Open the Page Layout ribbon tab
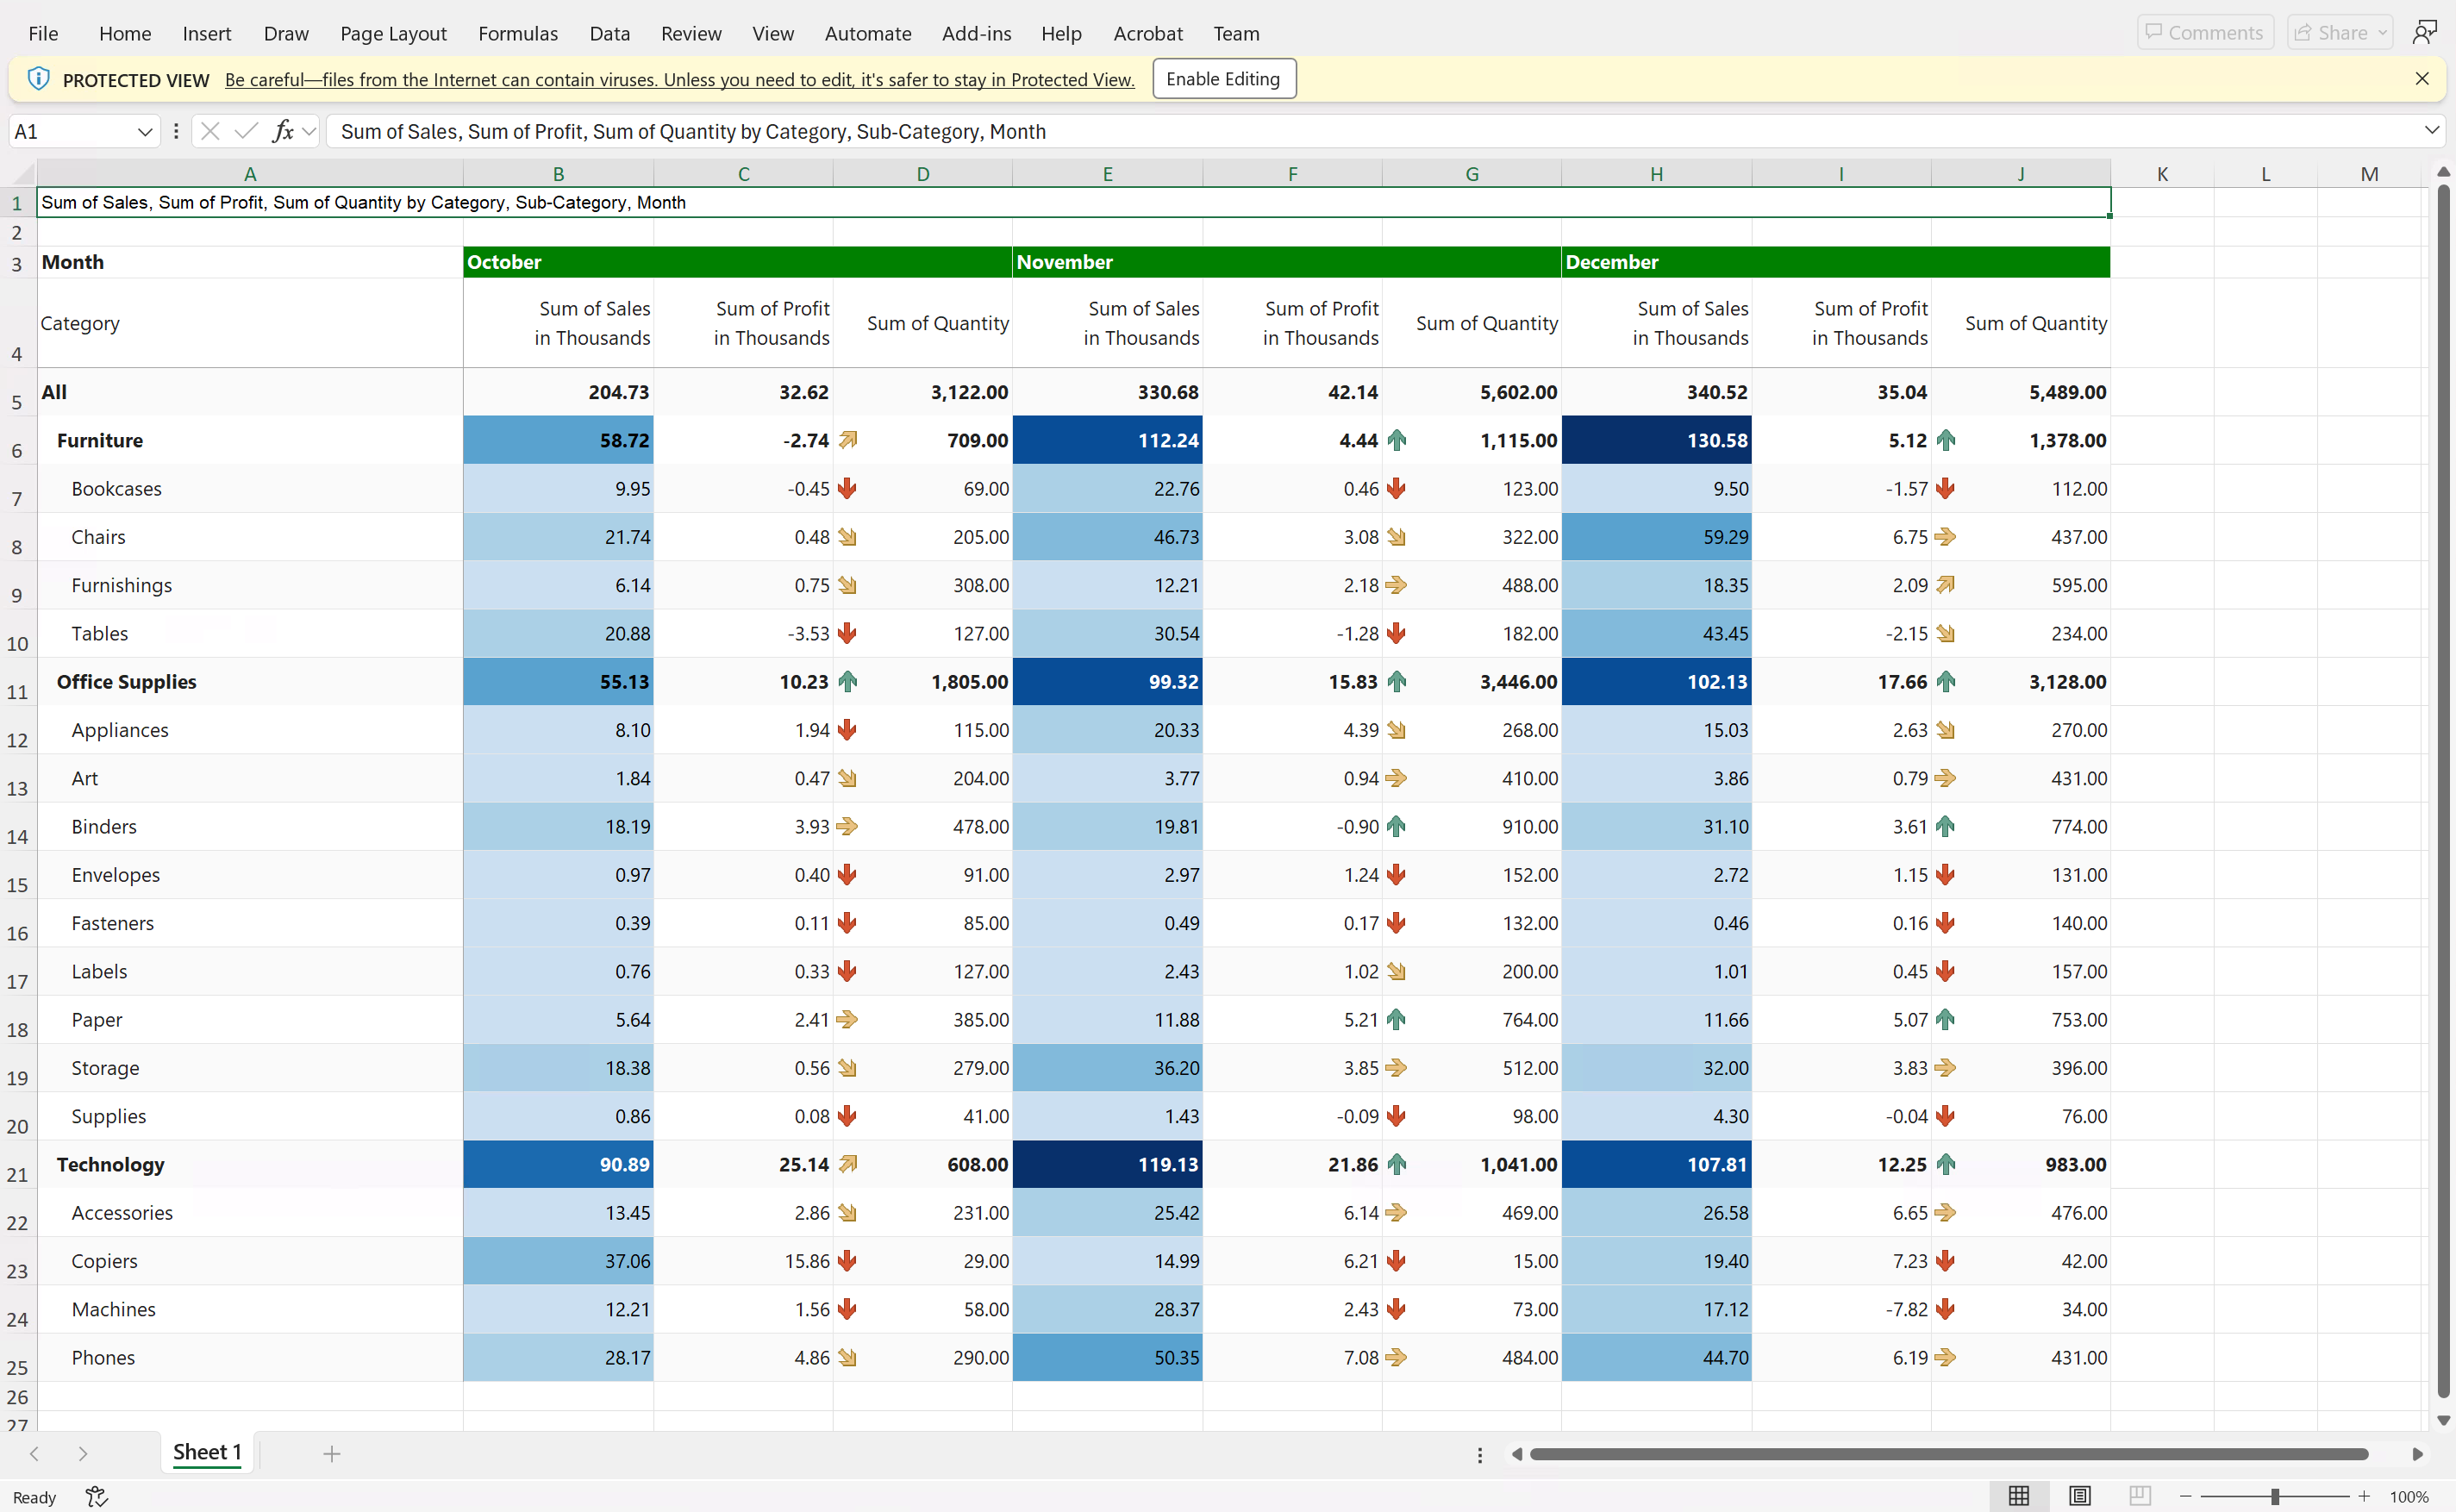Screen dimensions: 2456x1512 393,33
